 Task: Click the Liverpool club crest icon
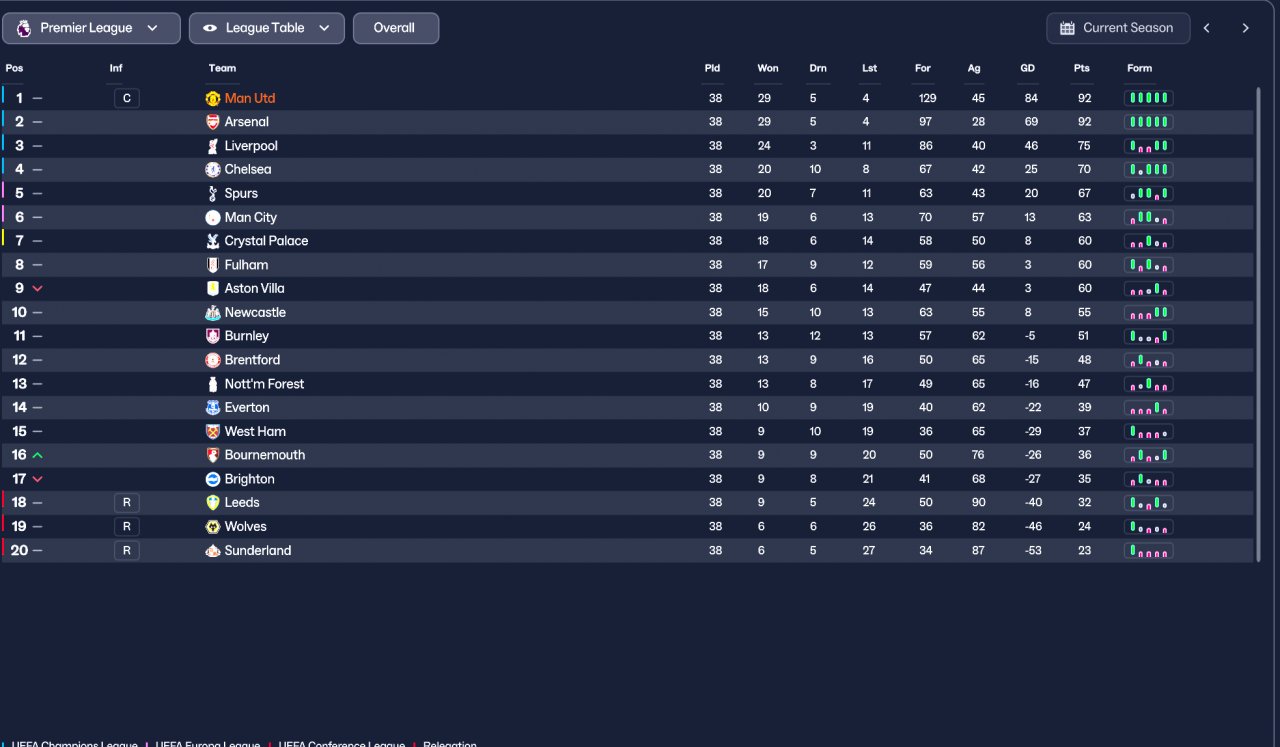coord(213,146)
